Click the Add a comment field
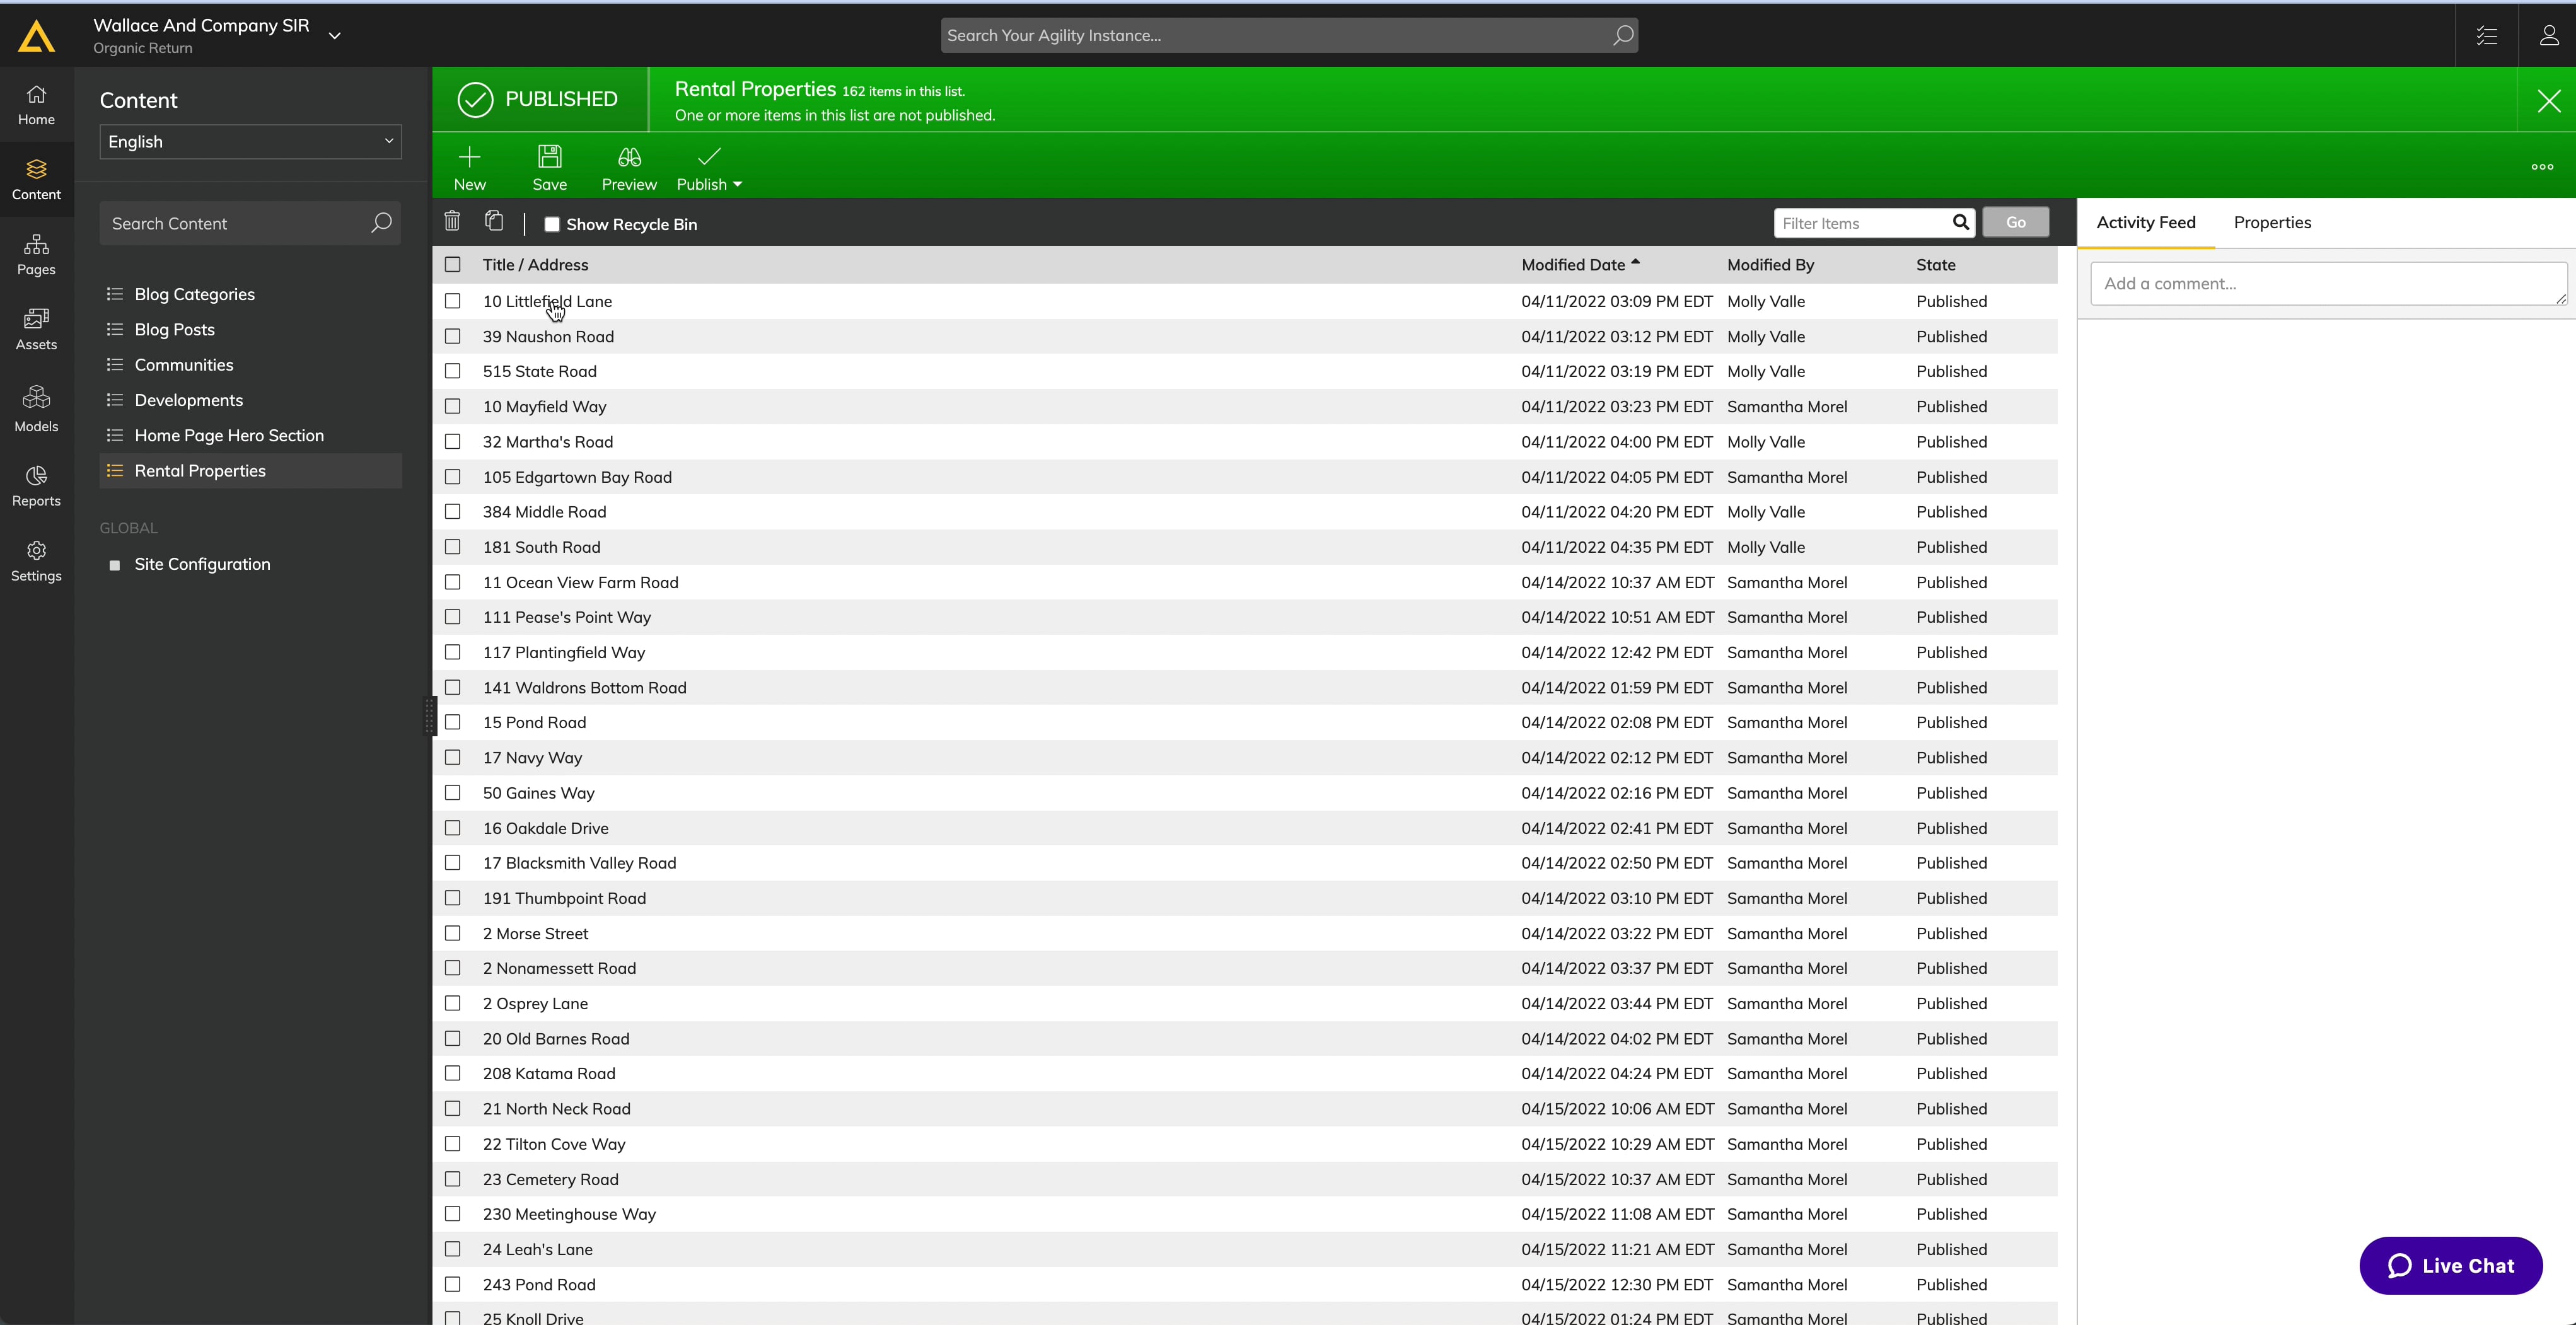Image resolution: width=2576 pixels, height=1325 pixels. 2328,283
